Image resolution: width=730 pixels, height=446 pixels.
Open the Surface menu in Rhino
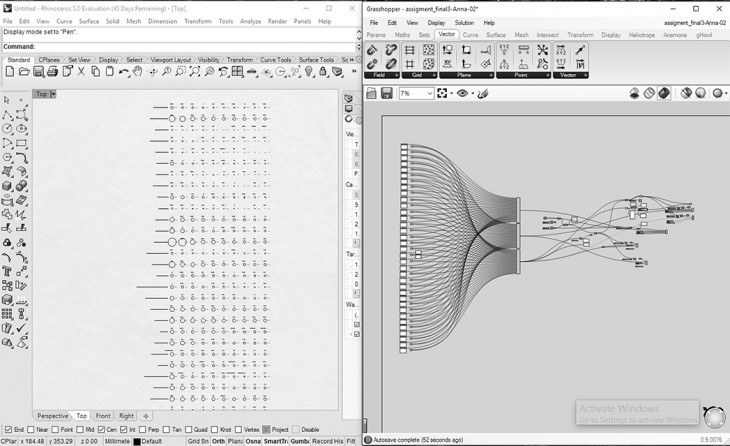[x=89, y=21]
